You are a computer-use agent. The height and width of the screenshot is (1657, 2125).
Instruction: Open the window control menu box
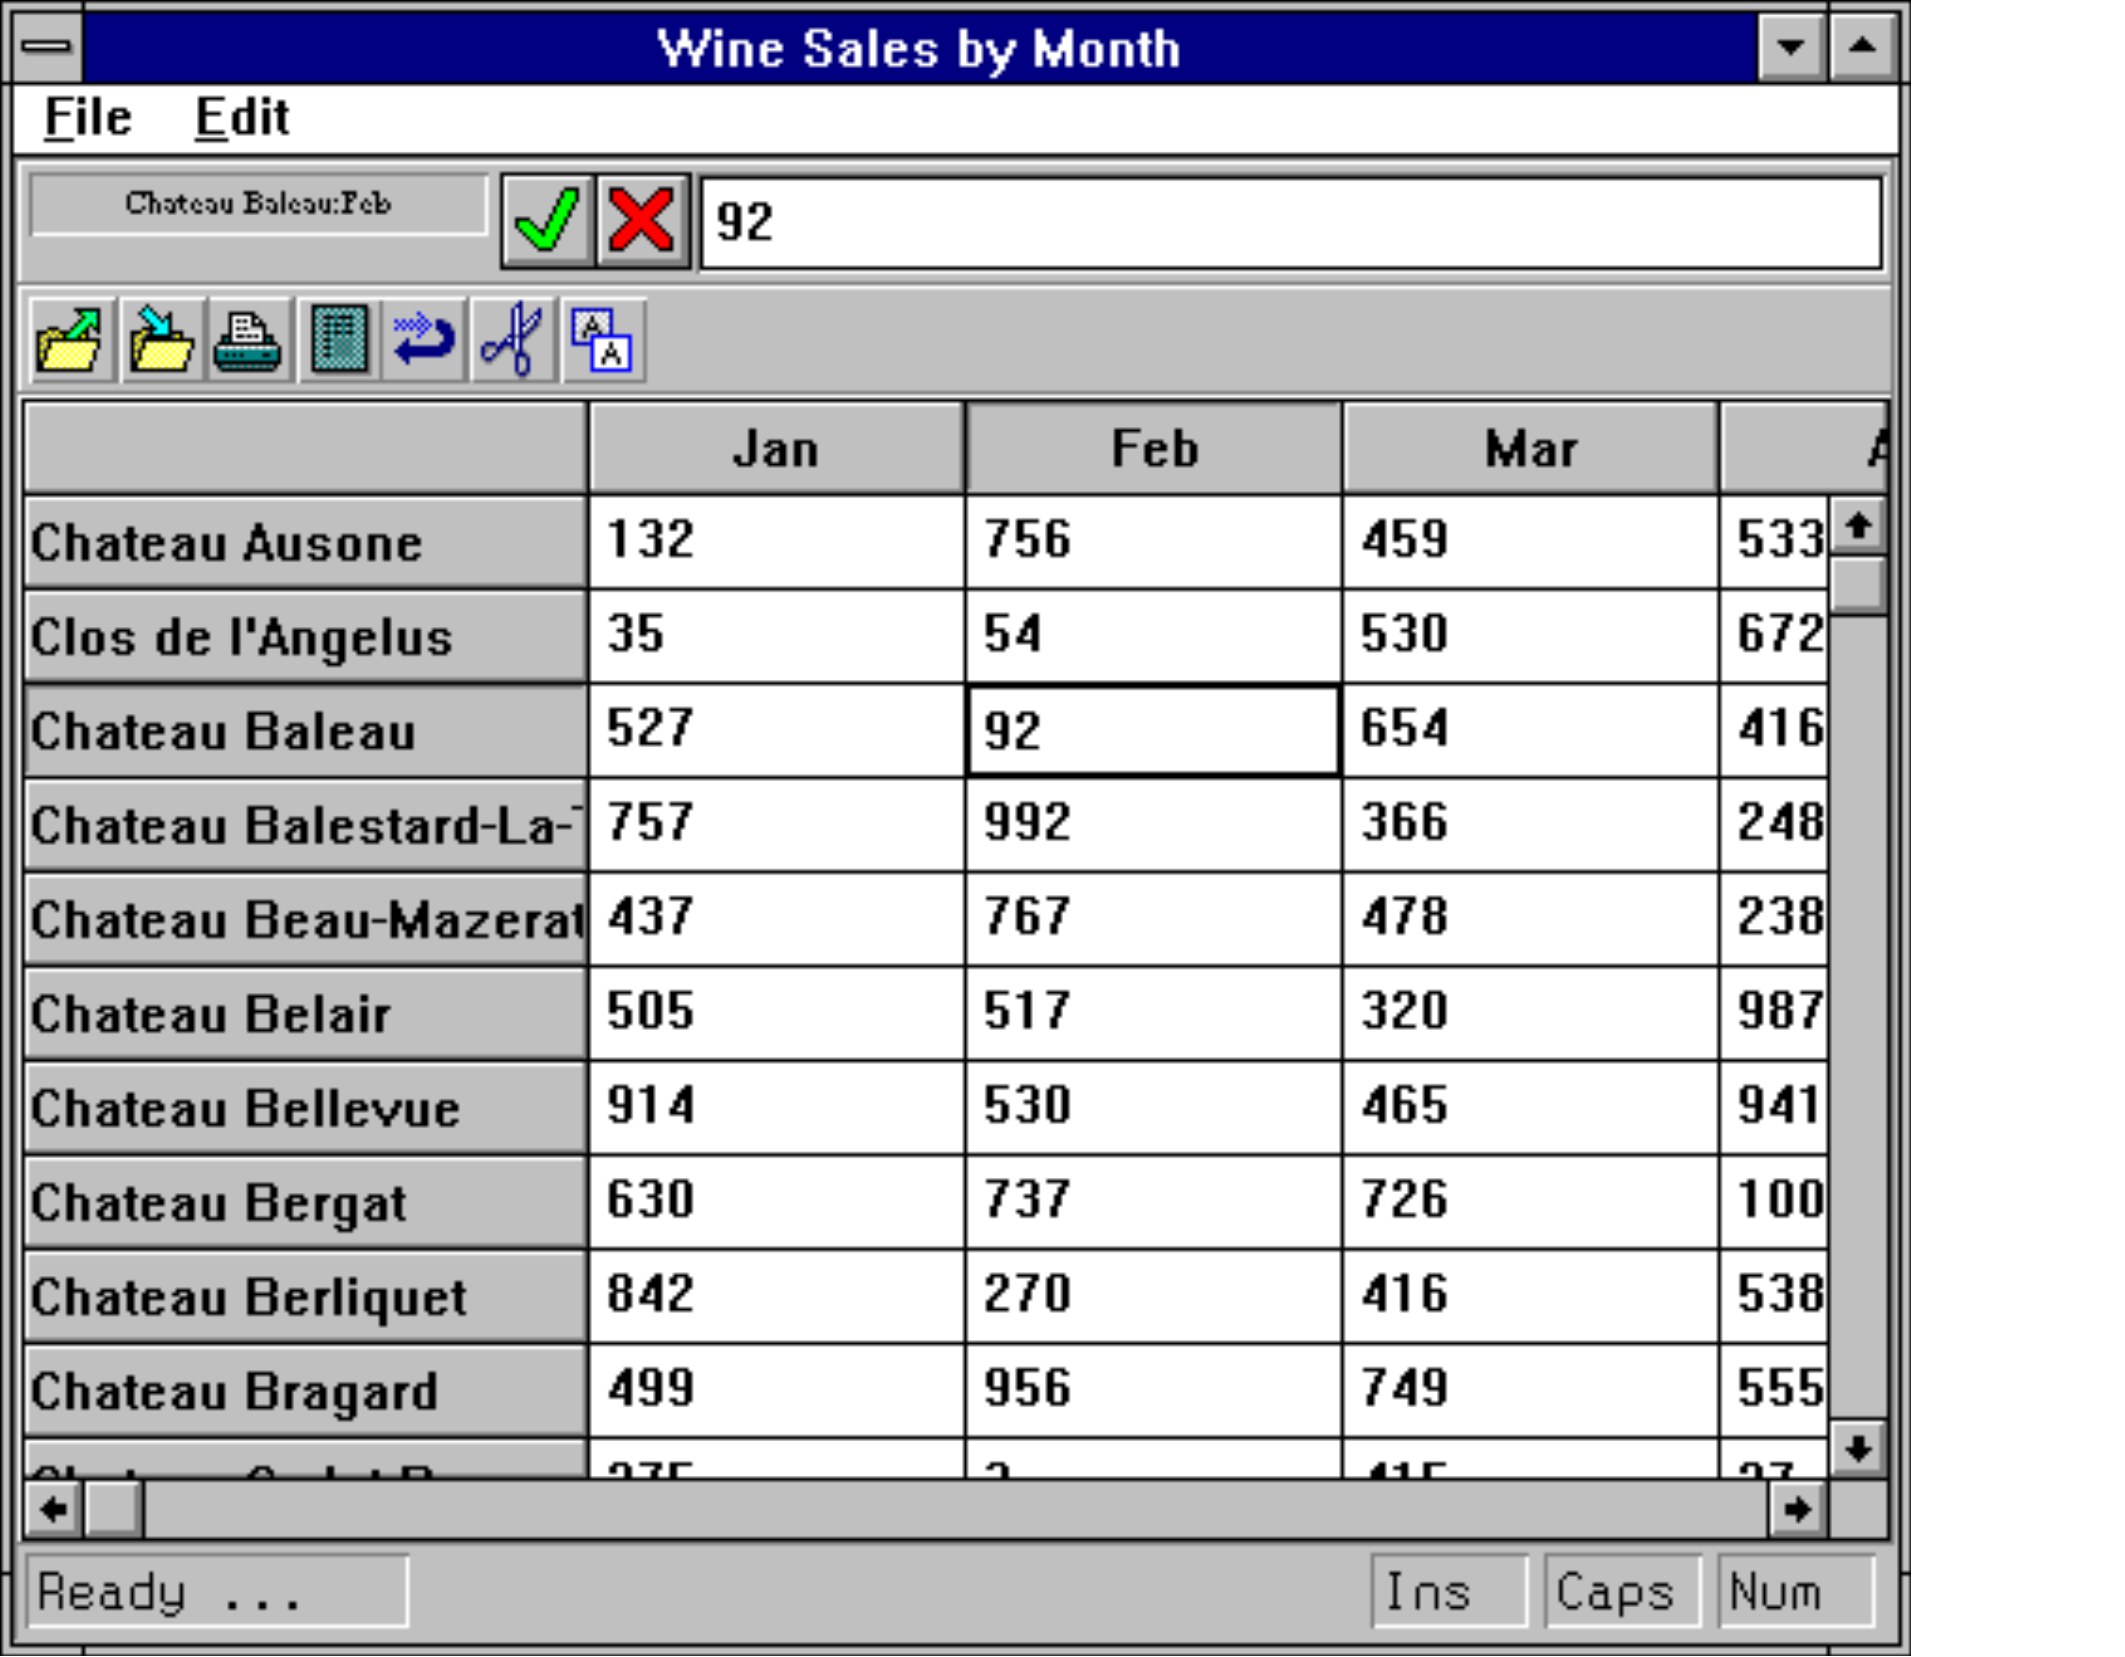click(46, 46)
